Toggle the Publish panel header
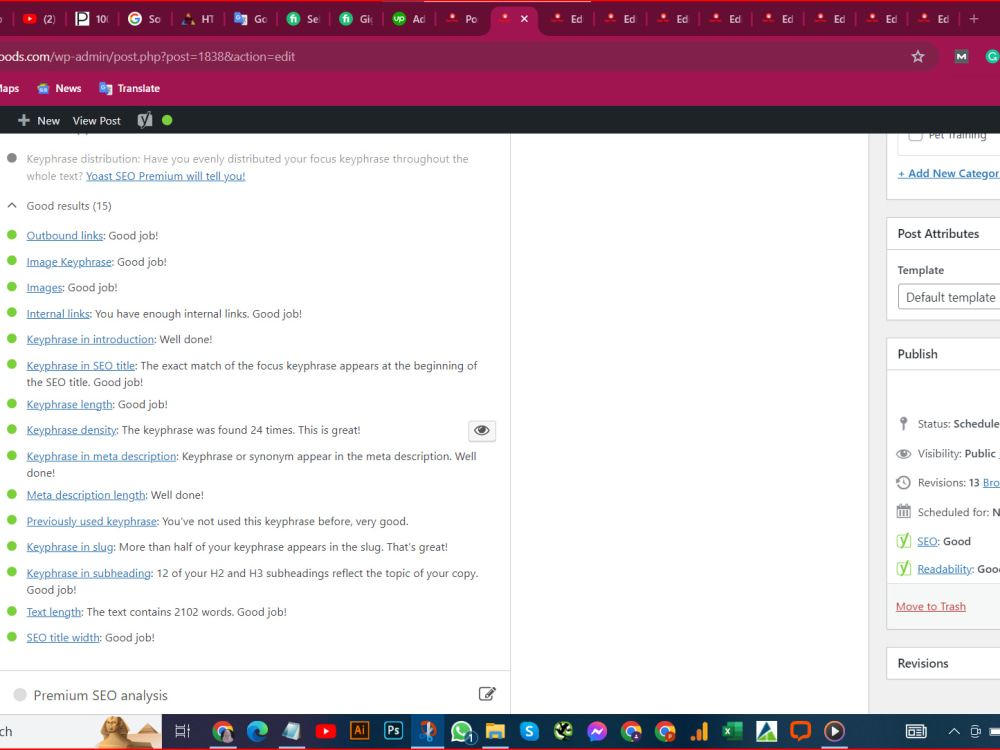This screenshot has width=1000, height=750. 944,354
